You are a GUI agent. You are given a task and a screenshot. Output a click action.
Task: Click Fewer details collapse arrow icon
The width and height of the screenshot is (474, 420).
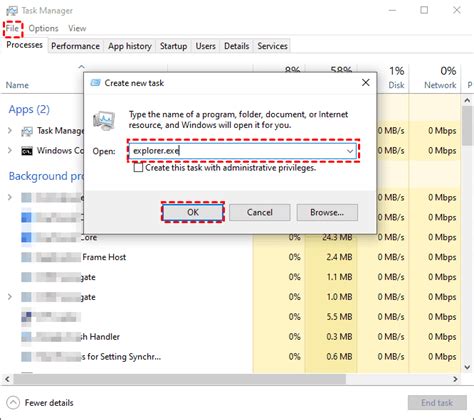(13, 403)
